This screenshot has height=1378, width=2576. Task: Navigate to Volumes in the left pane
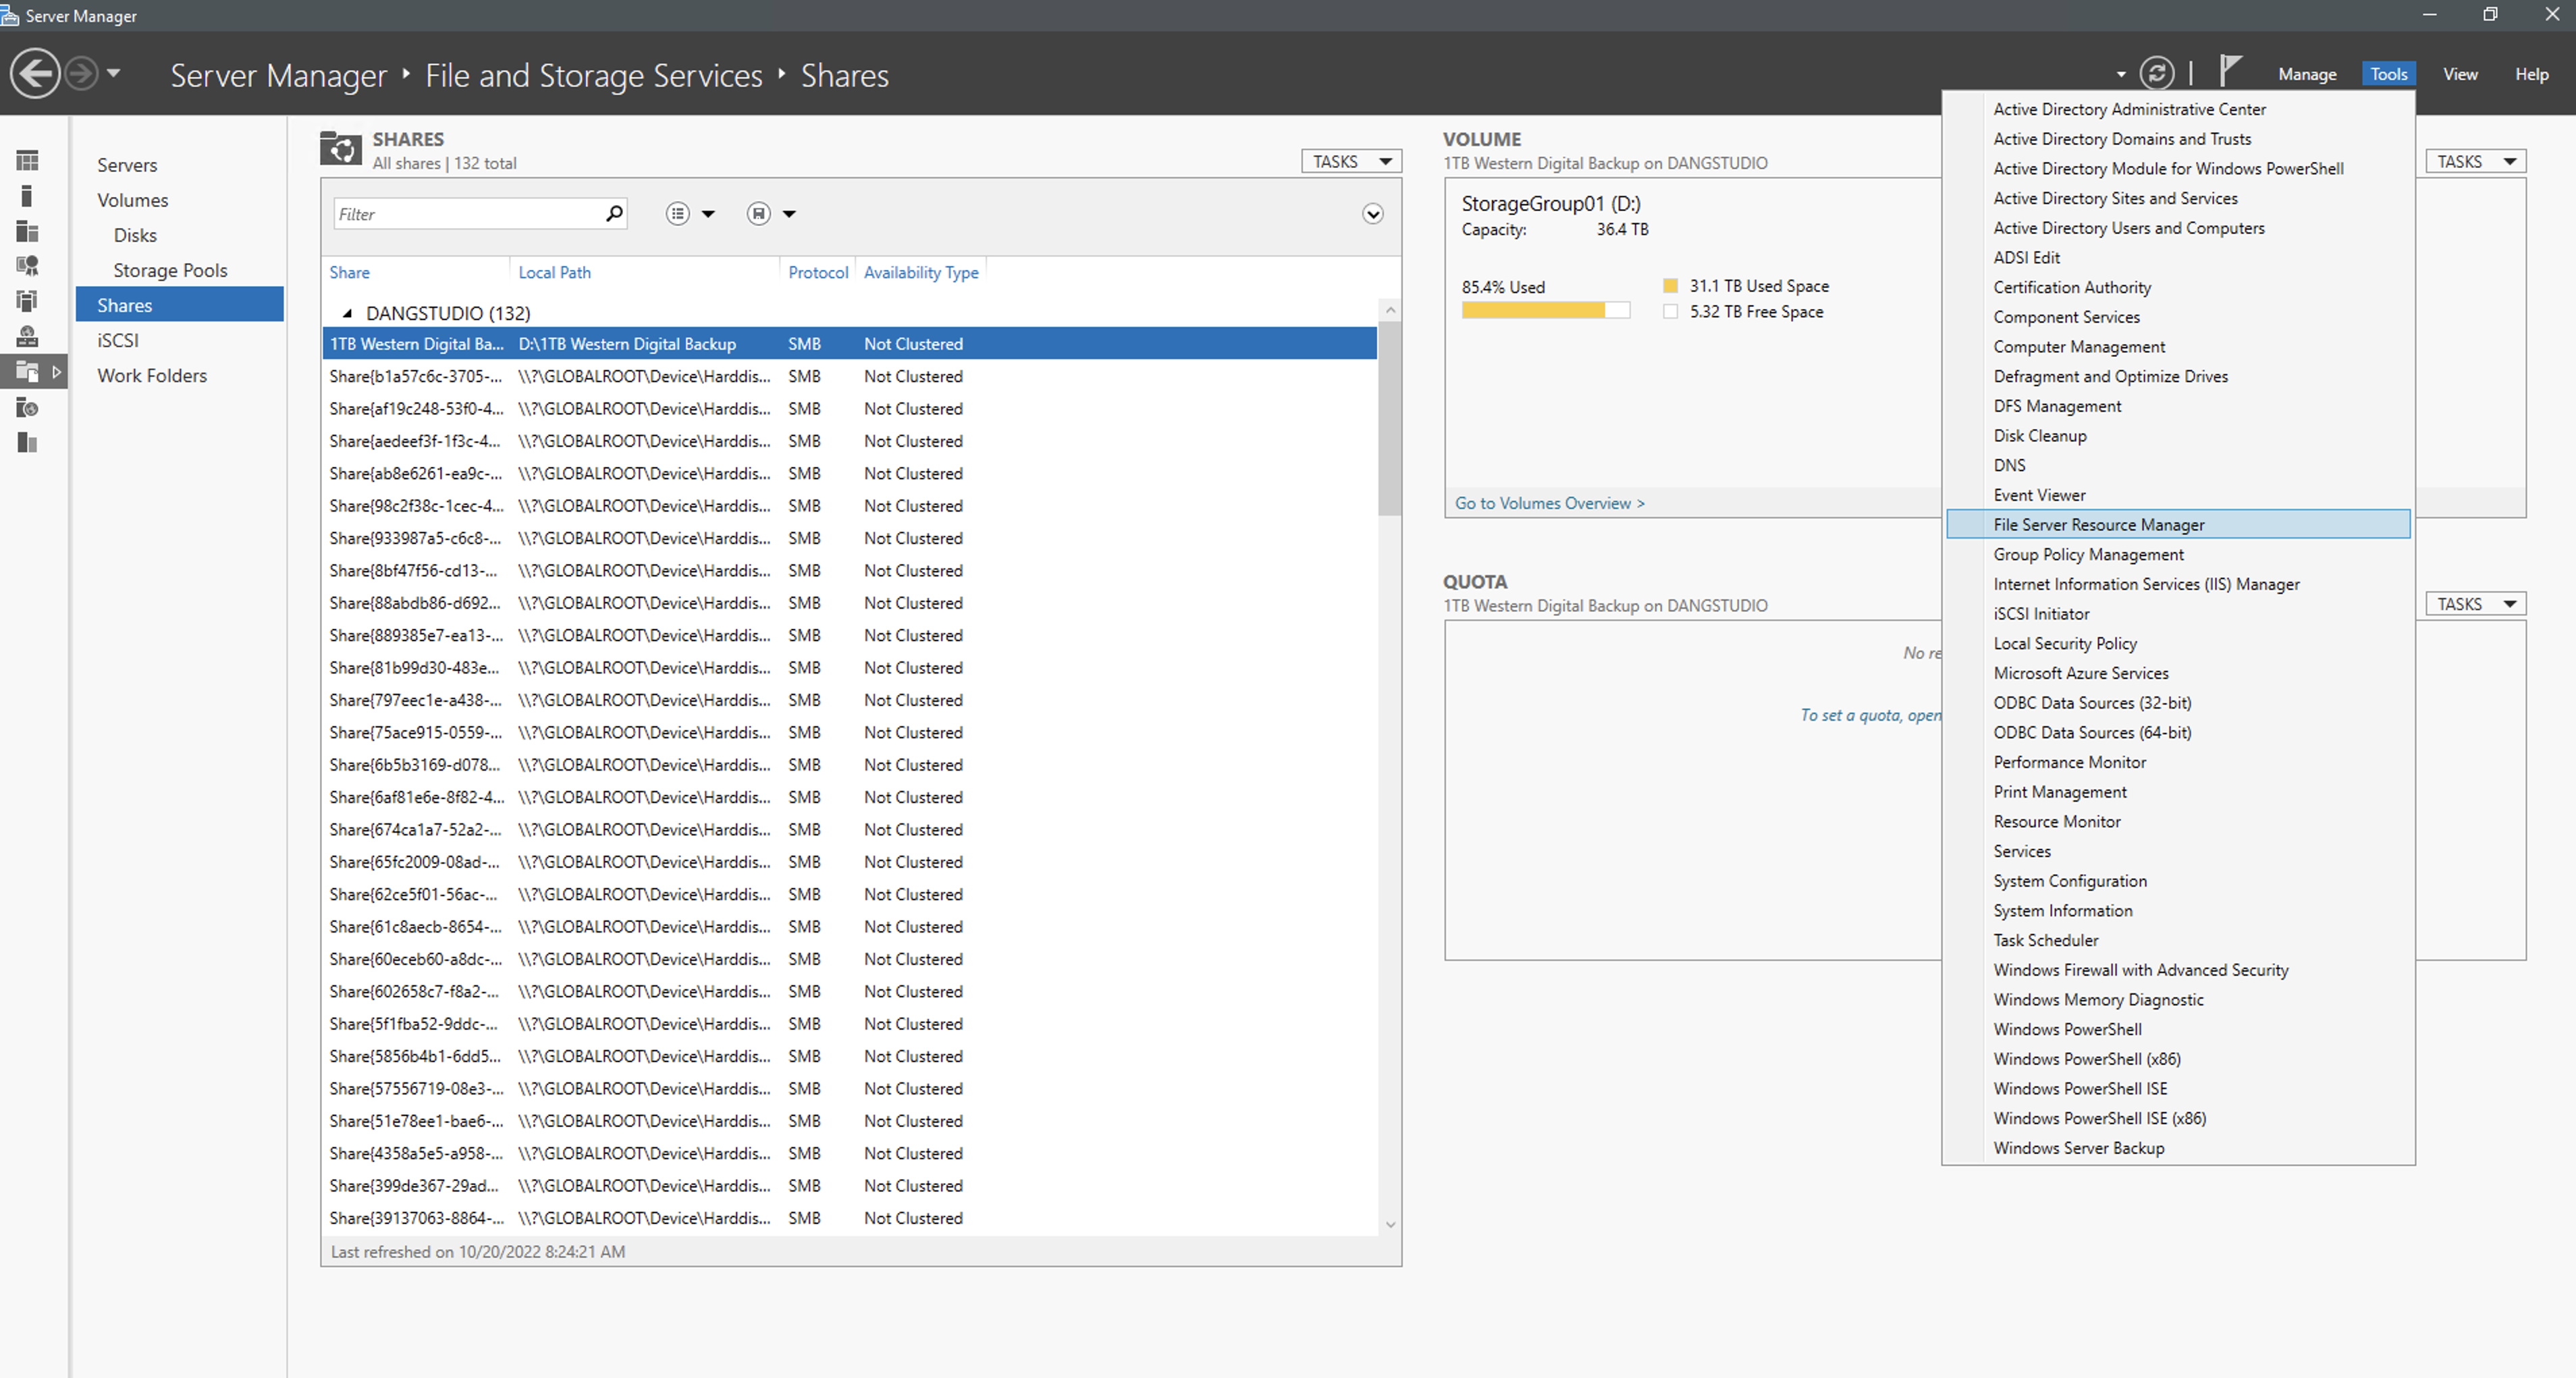point(132,200)
